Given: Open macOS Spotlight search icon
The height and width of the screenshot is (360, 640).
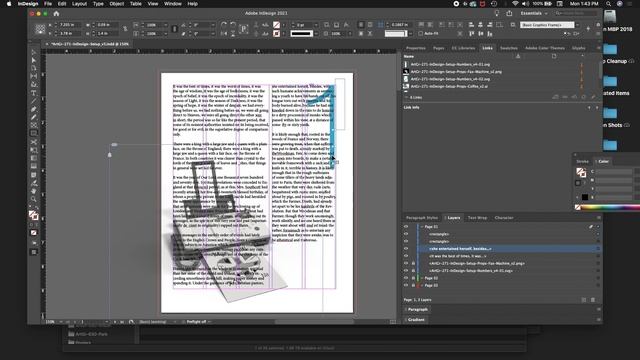Looking at the screenshot, I should pos(609,4).
